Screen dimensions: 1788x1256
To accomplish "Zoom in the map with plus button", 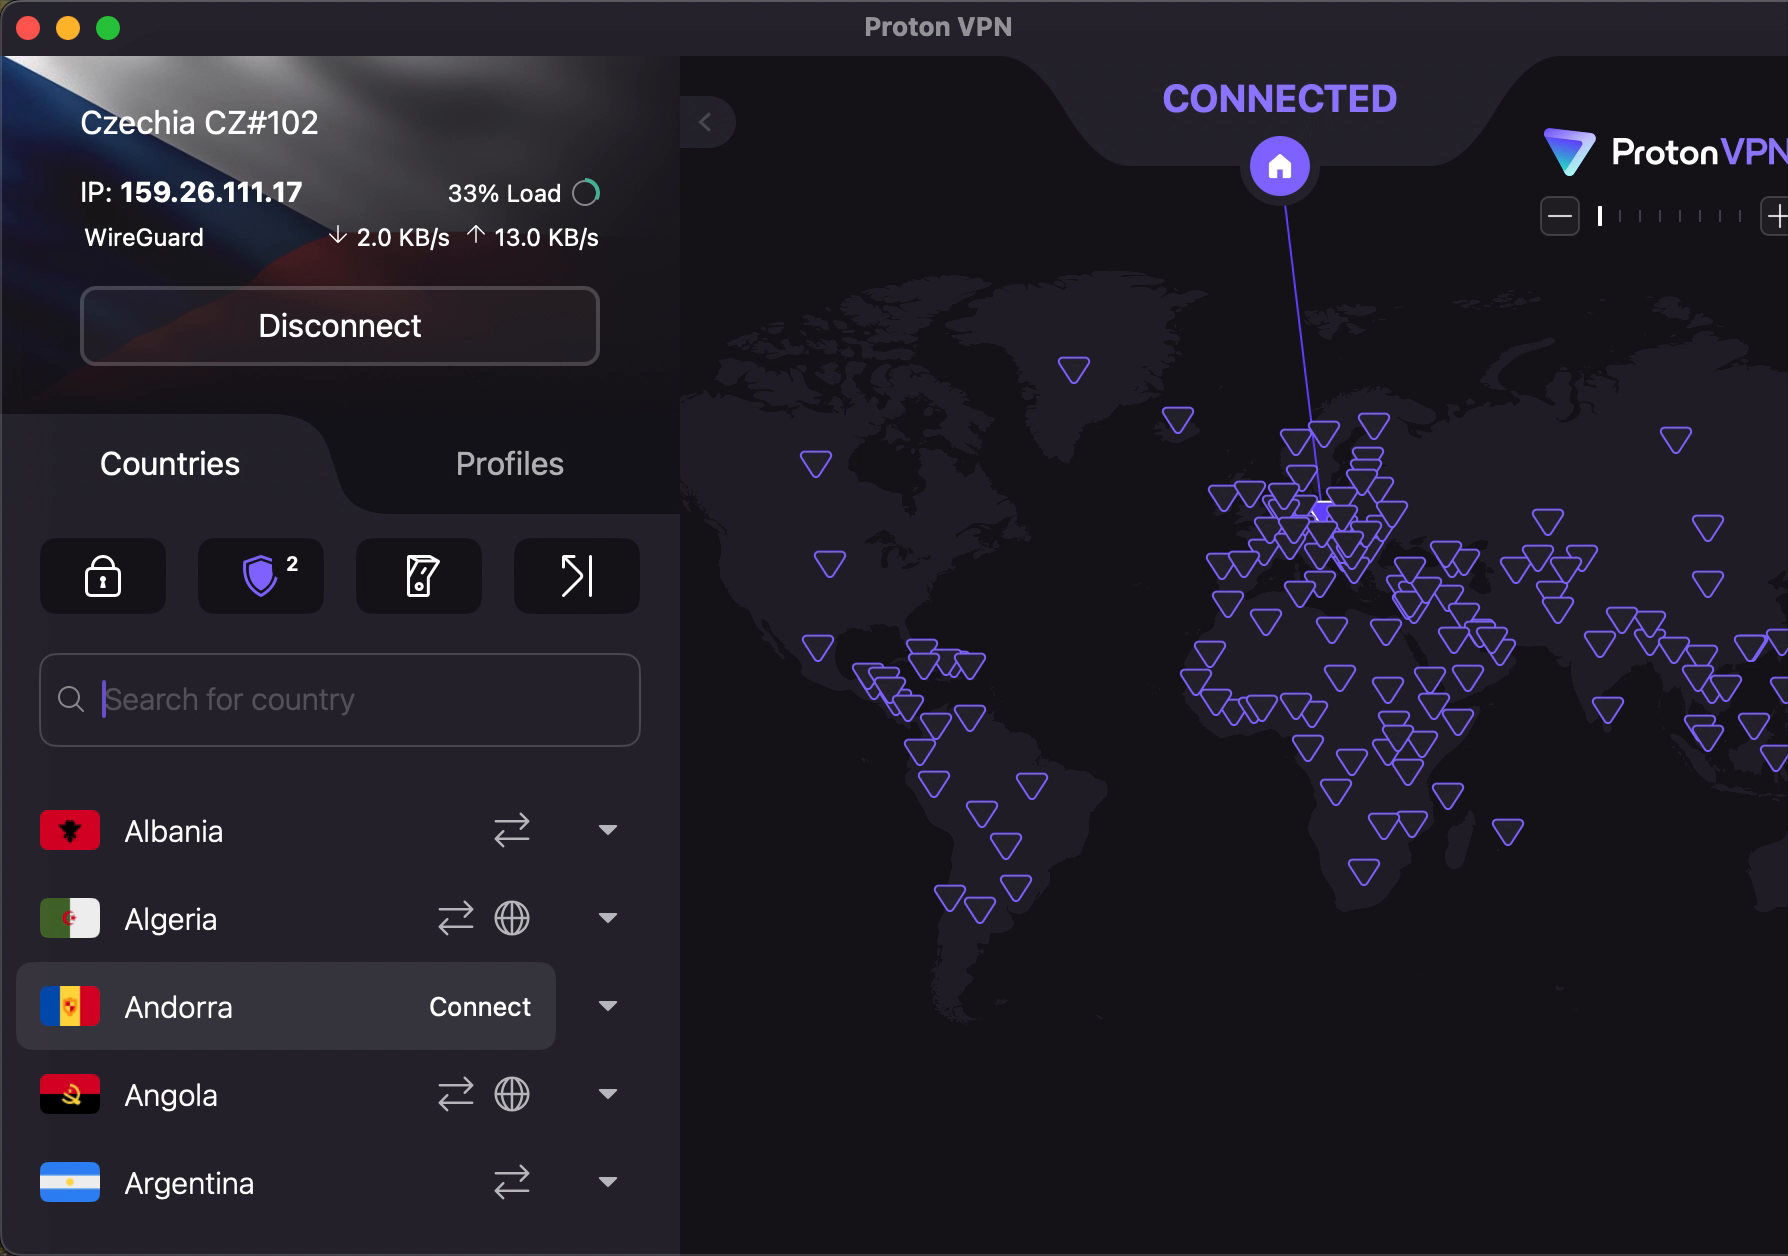I will pyautogui.click(x=1776, y=216).
